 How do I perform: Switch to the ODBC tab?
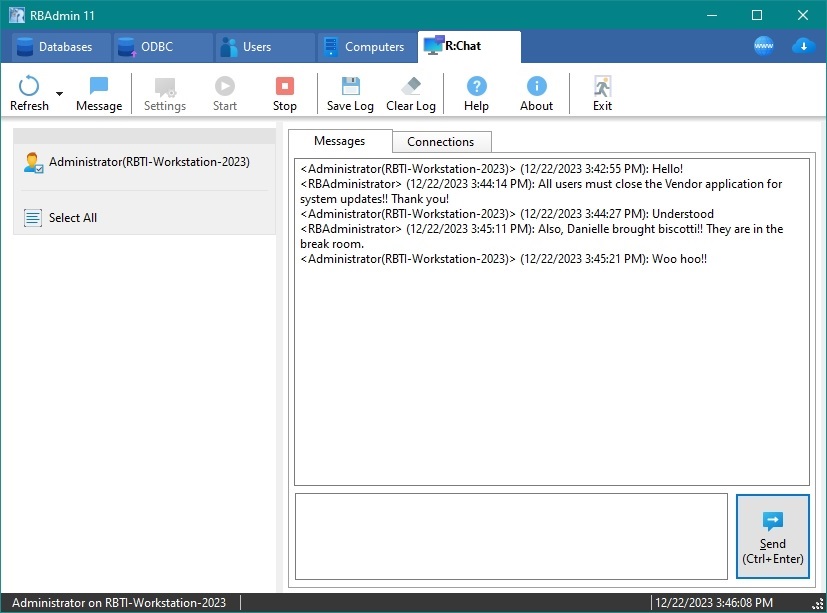click(x=164, y=47)
